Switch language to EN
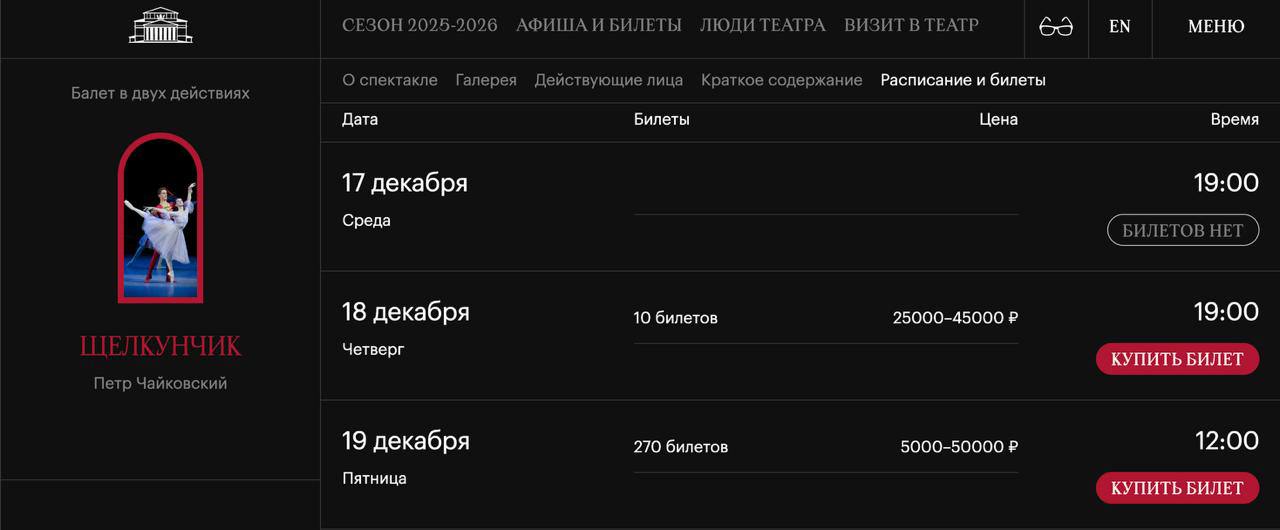 click(1120, 27)
